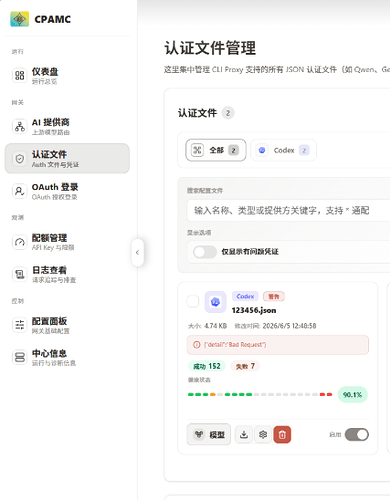Go to 配额管理 menu item
The width and height of the screenshot is (390, 500).
pyautogui.click(x=67, y=242)
